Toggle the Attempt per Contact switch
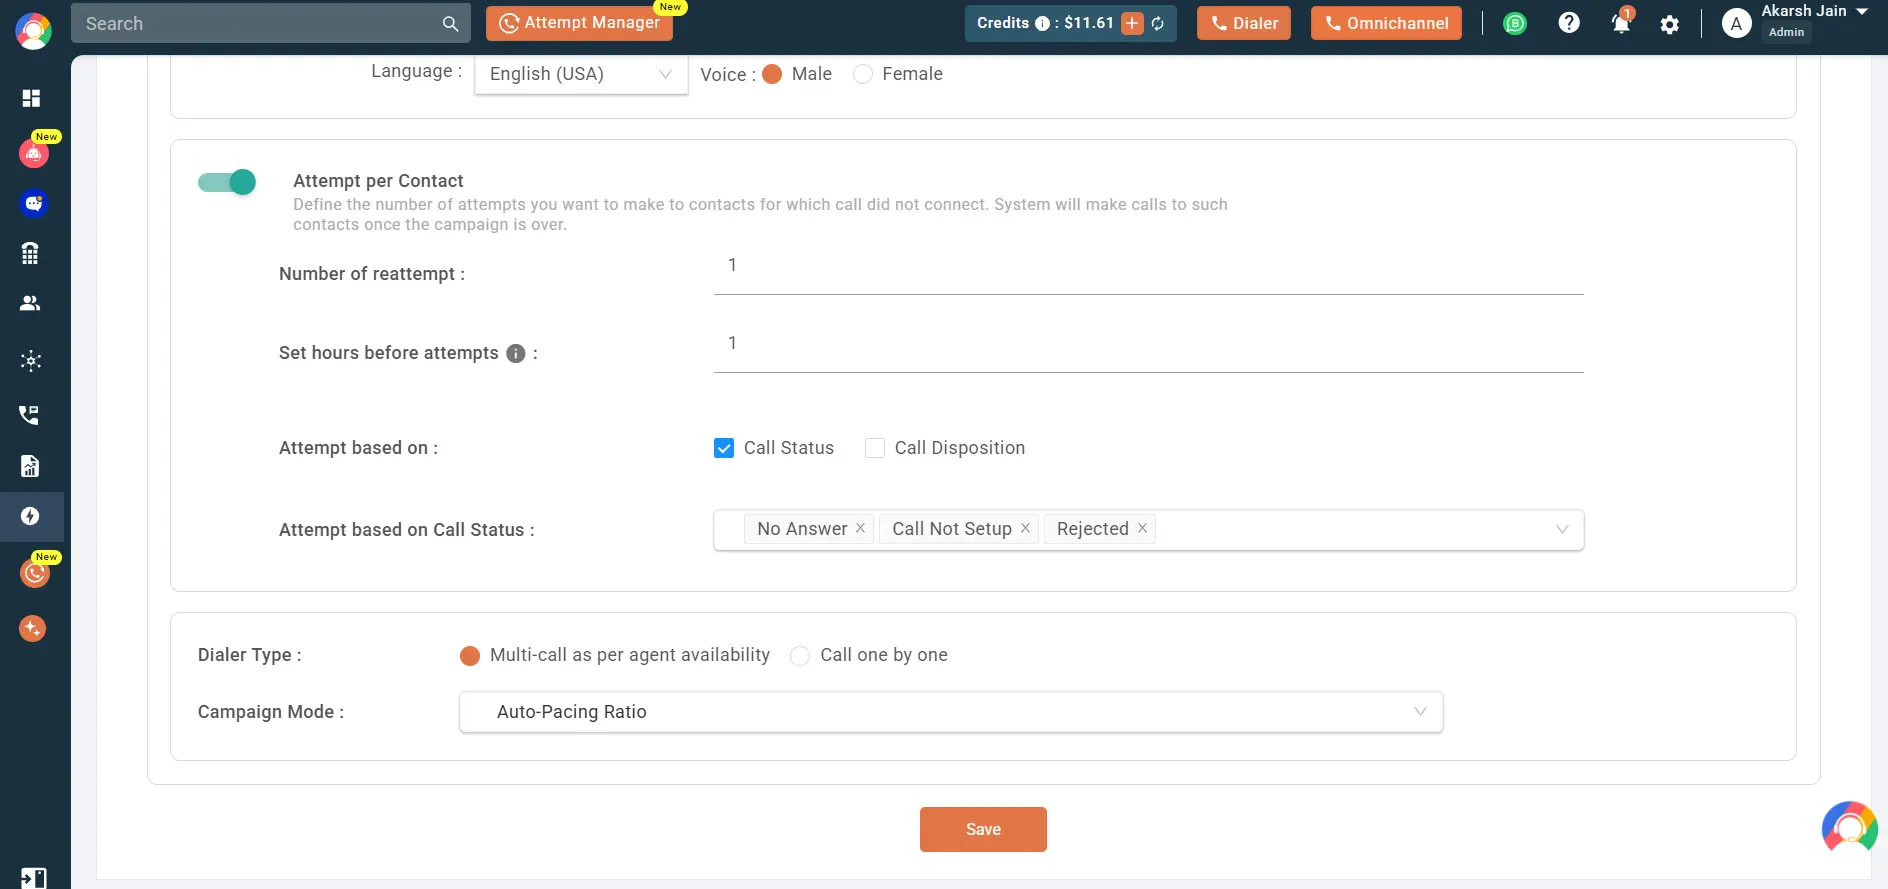Screen dimensions: 1888x889 pos(227,182)
